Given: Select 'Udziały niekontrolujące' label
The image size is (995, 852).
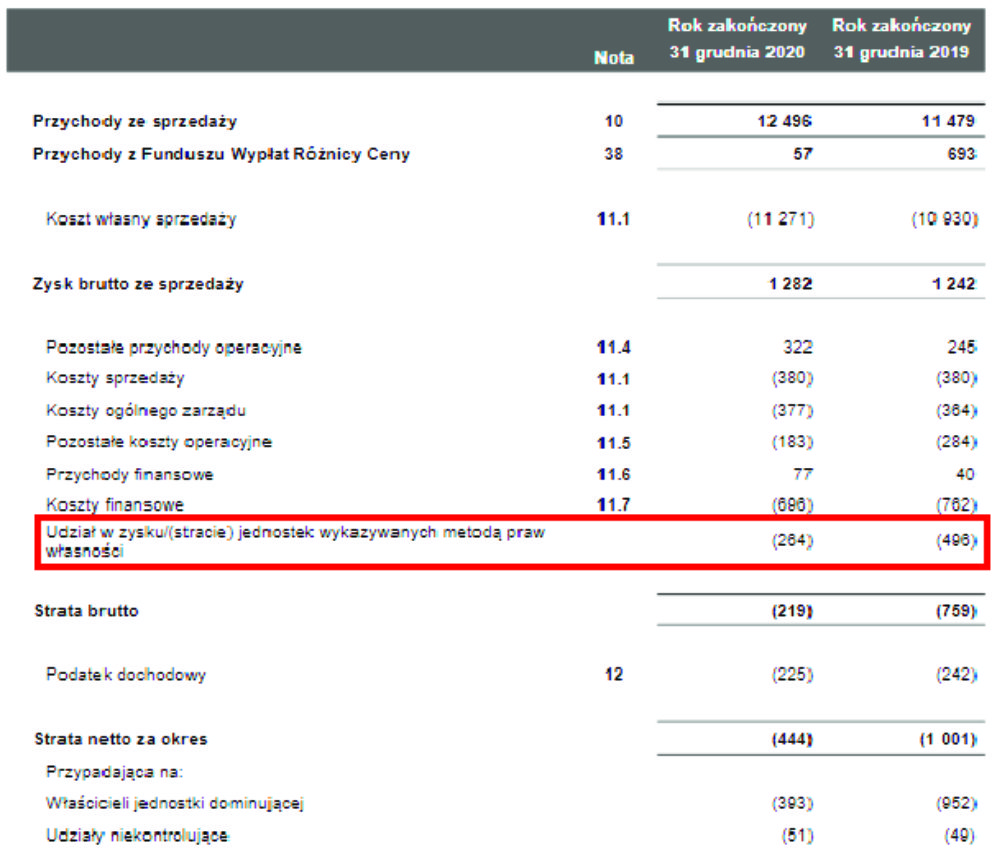Looking at the screenshot, I should pyautogui.click(x=137, y=836).
